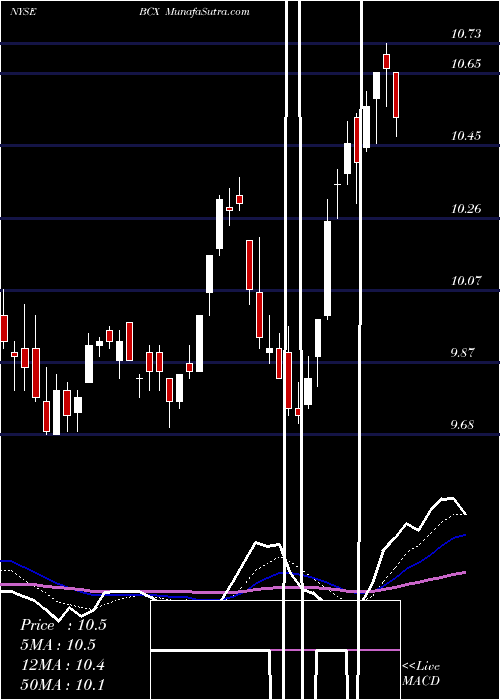Click the topmost red candlestick near 10.73

(x=387, y=61)
